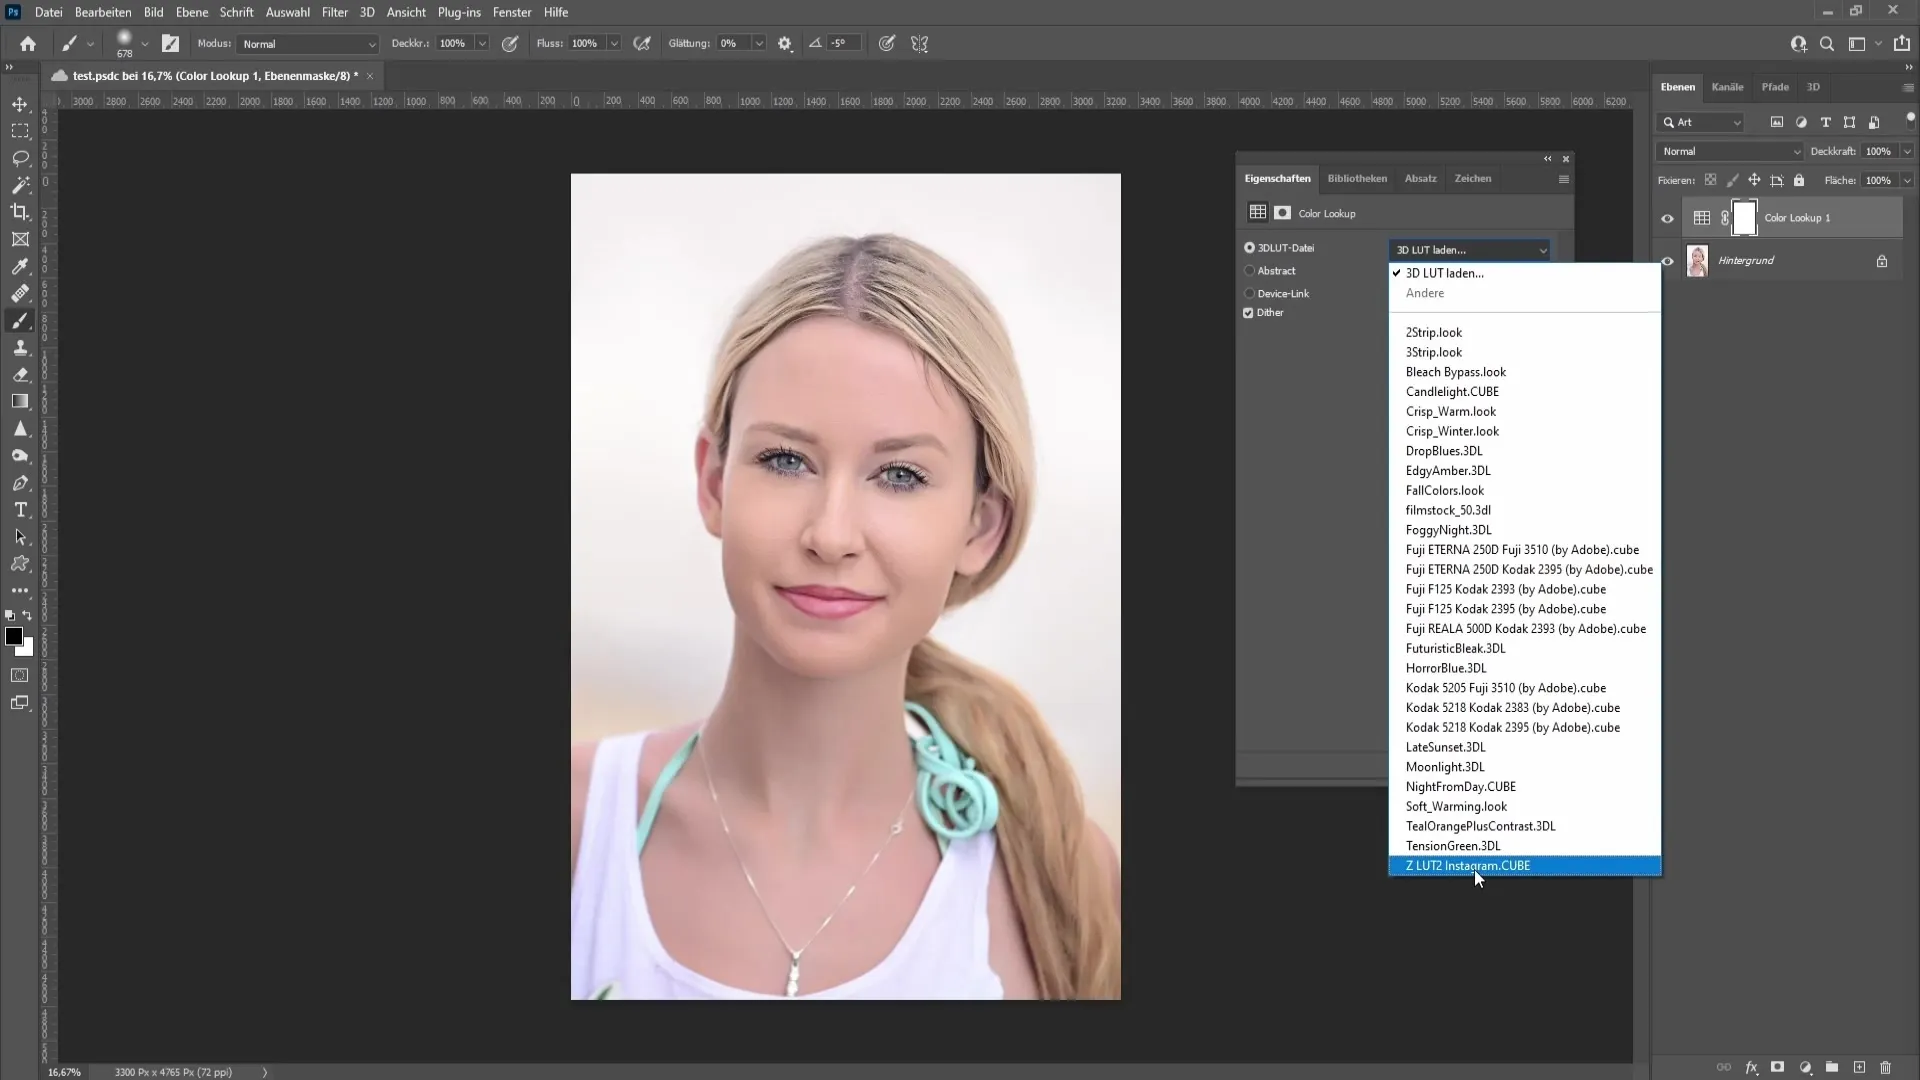
Task: Hide the Hintergrund layer
Action: 1667,261
